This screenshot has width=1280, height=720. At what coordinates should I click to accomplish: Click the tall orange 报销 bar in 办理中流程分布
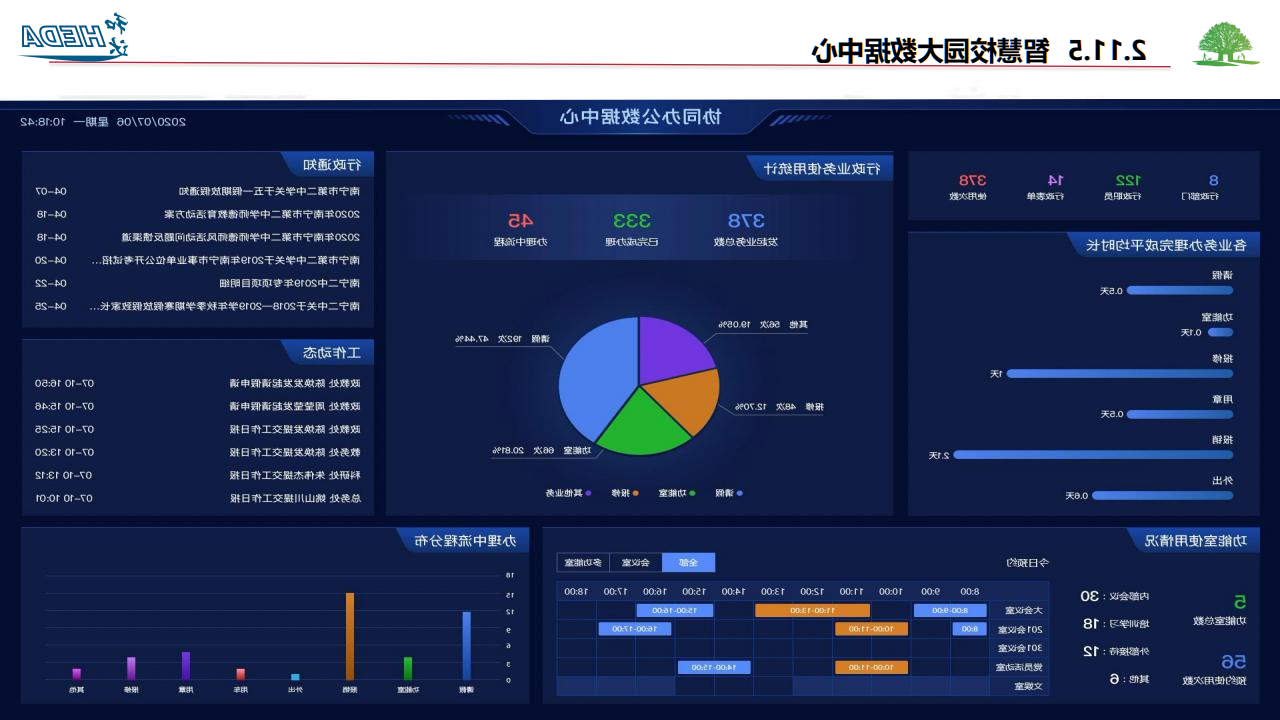pyautogui.click(x=350, y=637)
